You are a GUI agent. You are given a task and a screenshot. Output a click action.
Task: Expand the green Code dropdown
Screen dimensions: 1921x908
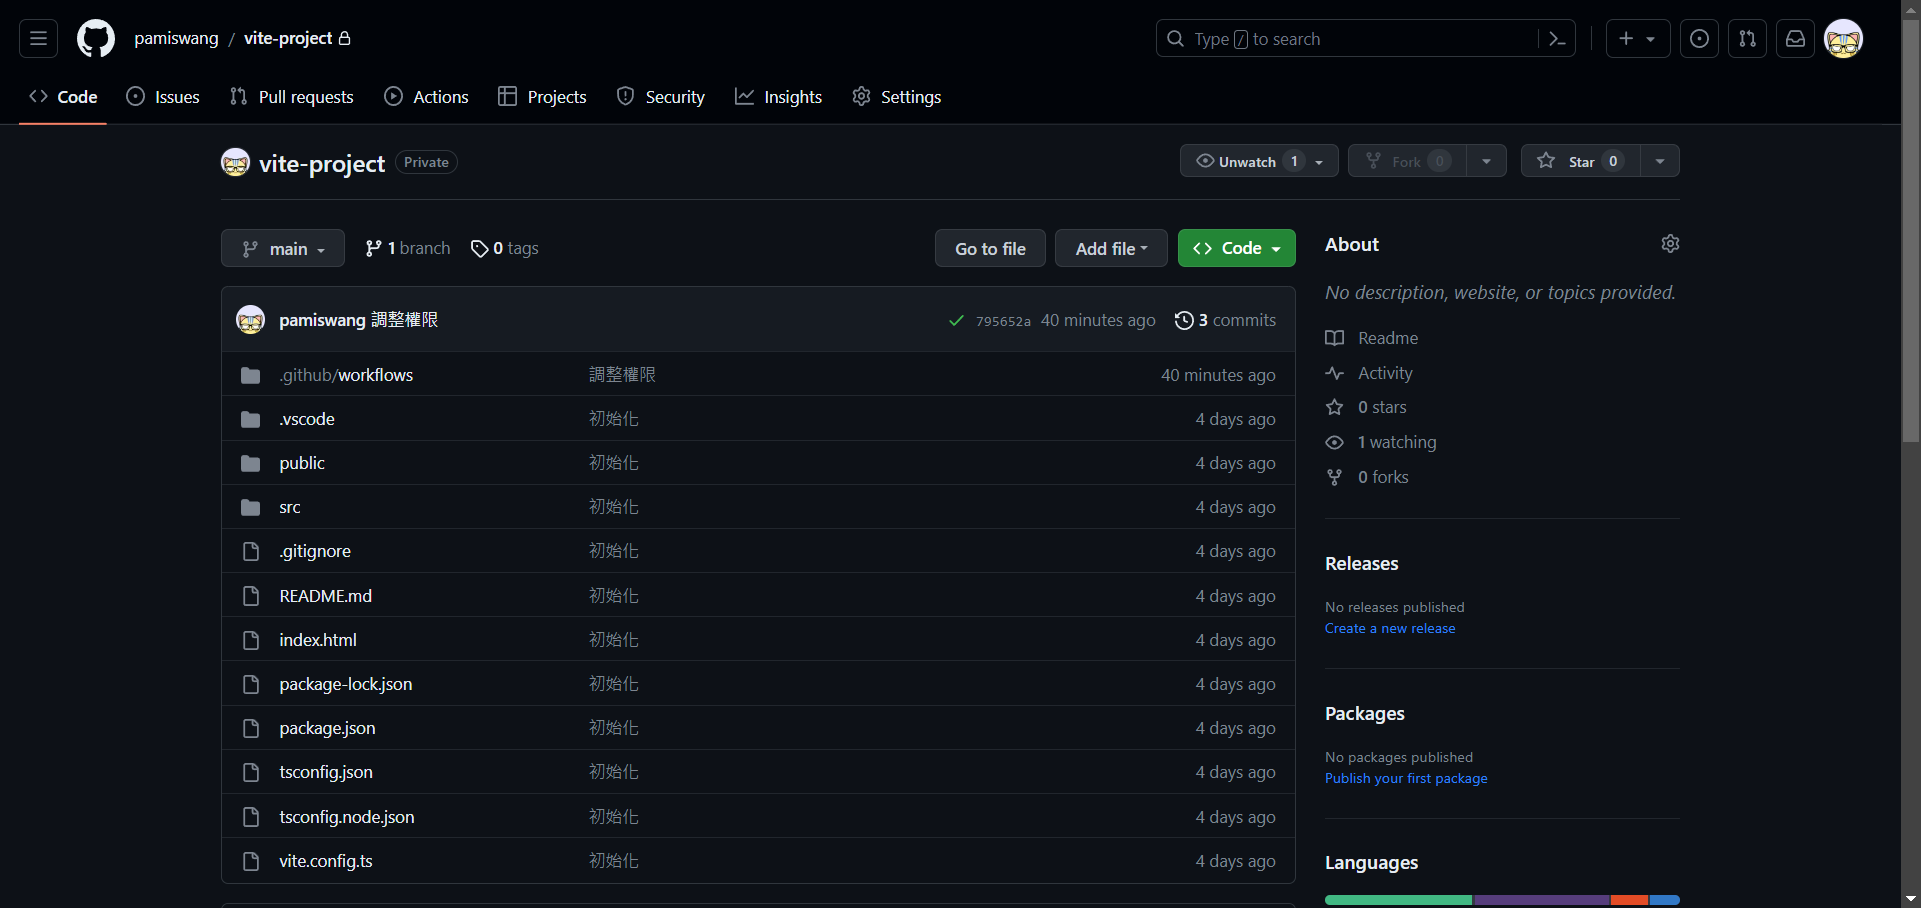click(x=1236, y=248)
